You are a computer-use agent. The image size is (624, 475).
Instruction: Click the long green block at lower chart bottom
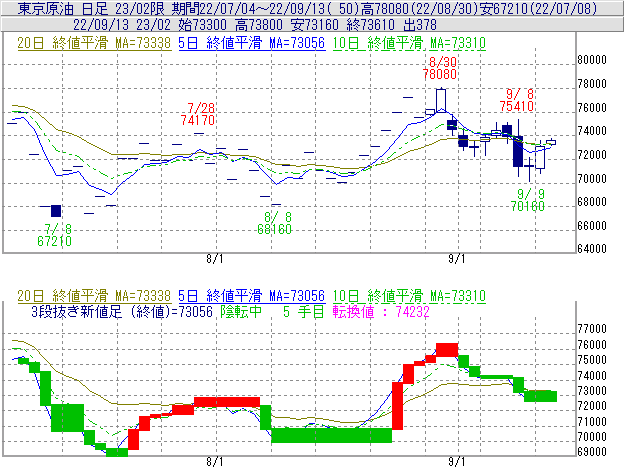[x=332, y=435]
